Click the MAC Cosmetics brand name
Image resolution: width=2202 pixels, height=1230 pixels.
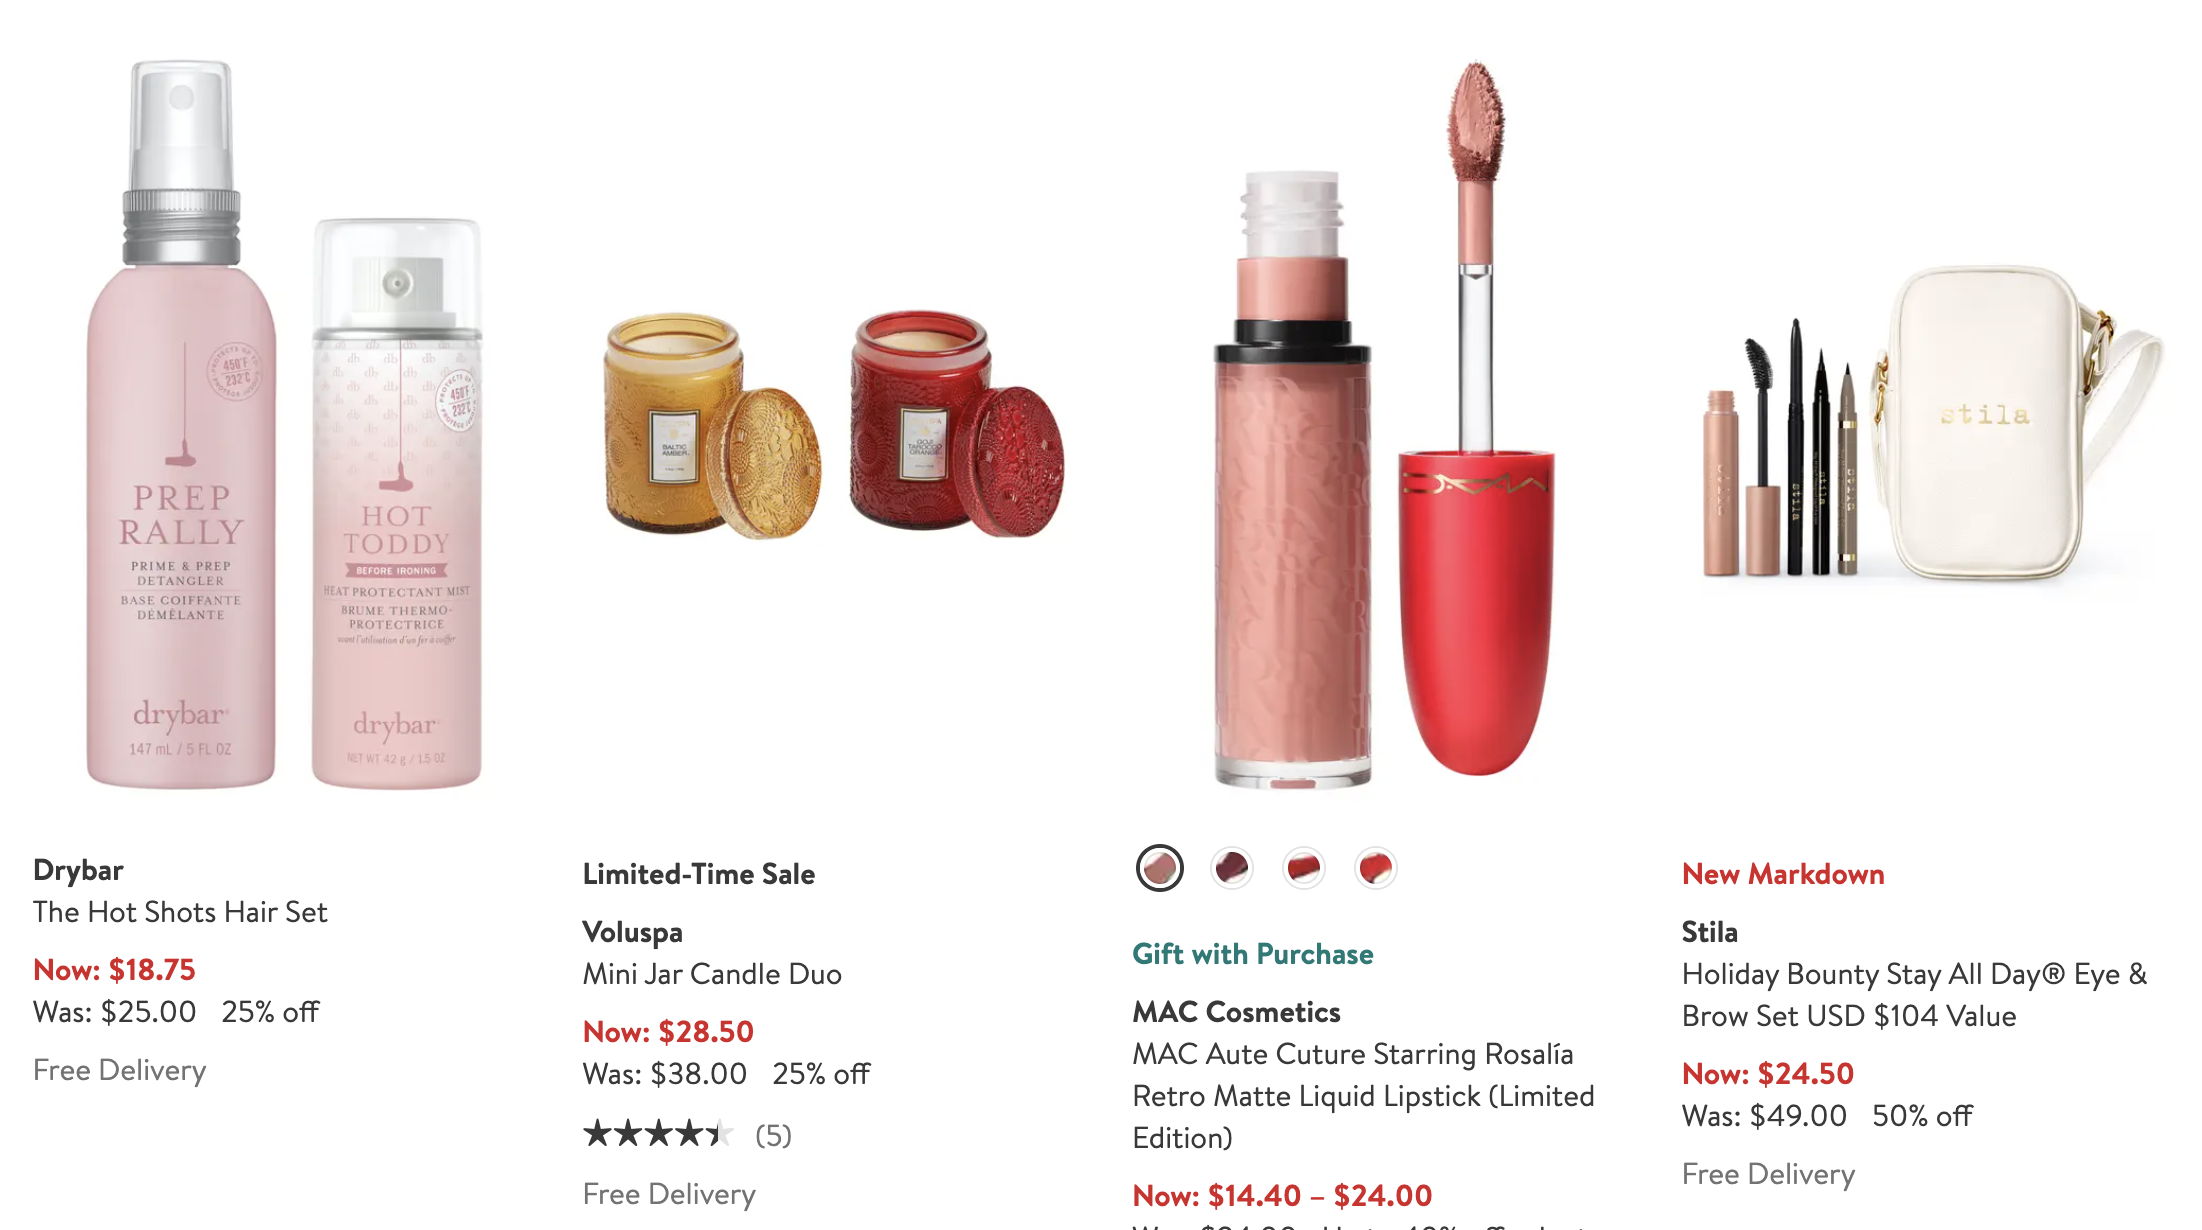pos(1236,1012)
